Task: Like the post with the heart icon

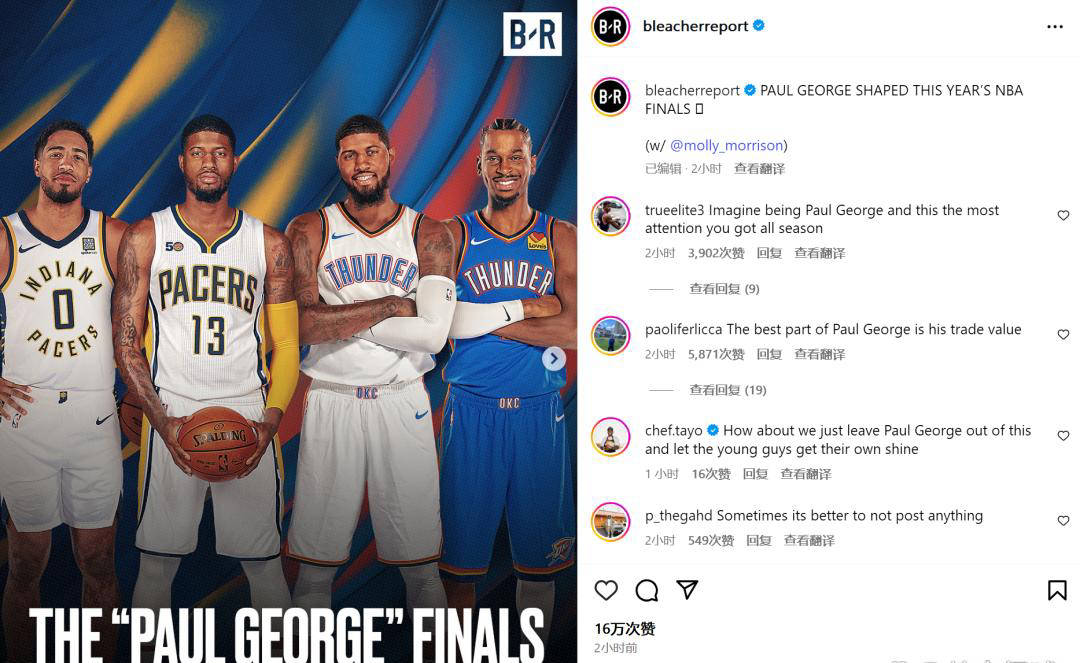Action: (x=606, y=590)
